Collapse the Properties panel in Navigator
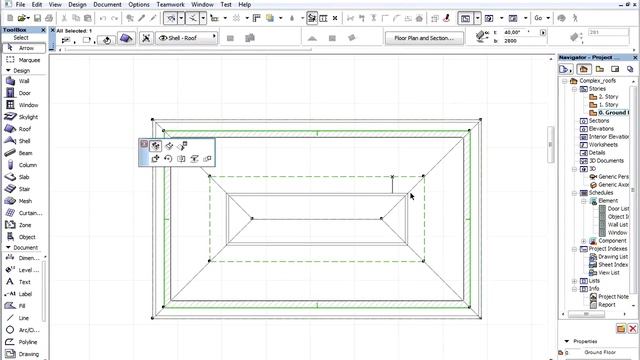Image resolution: width=640 pixels, height=360 pixels. (567, 341)
